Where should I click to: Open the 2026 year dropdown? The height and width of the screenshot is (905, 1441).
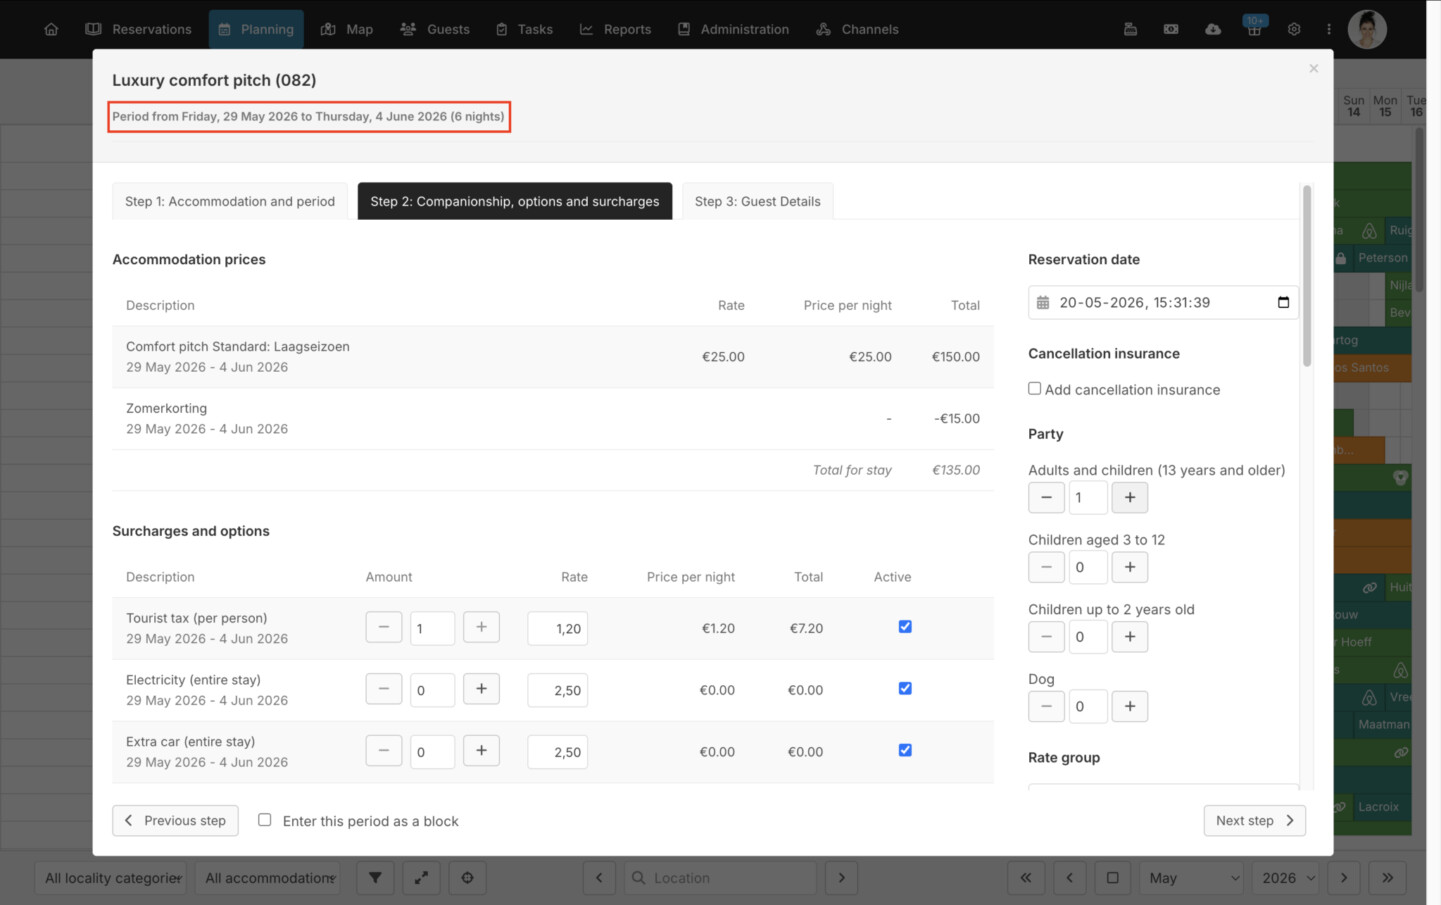pos(1288,878)
